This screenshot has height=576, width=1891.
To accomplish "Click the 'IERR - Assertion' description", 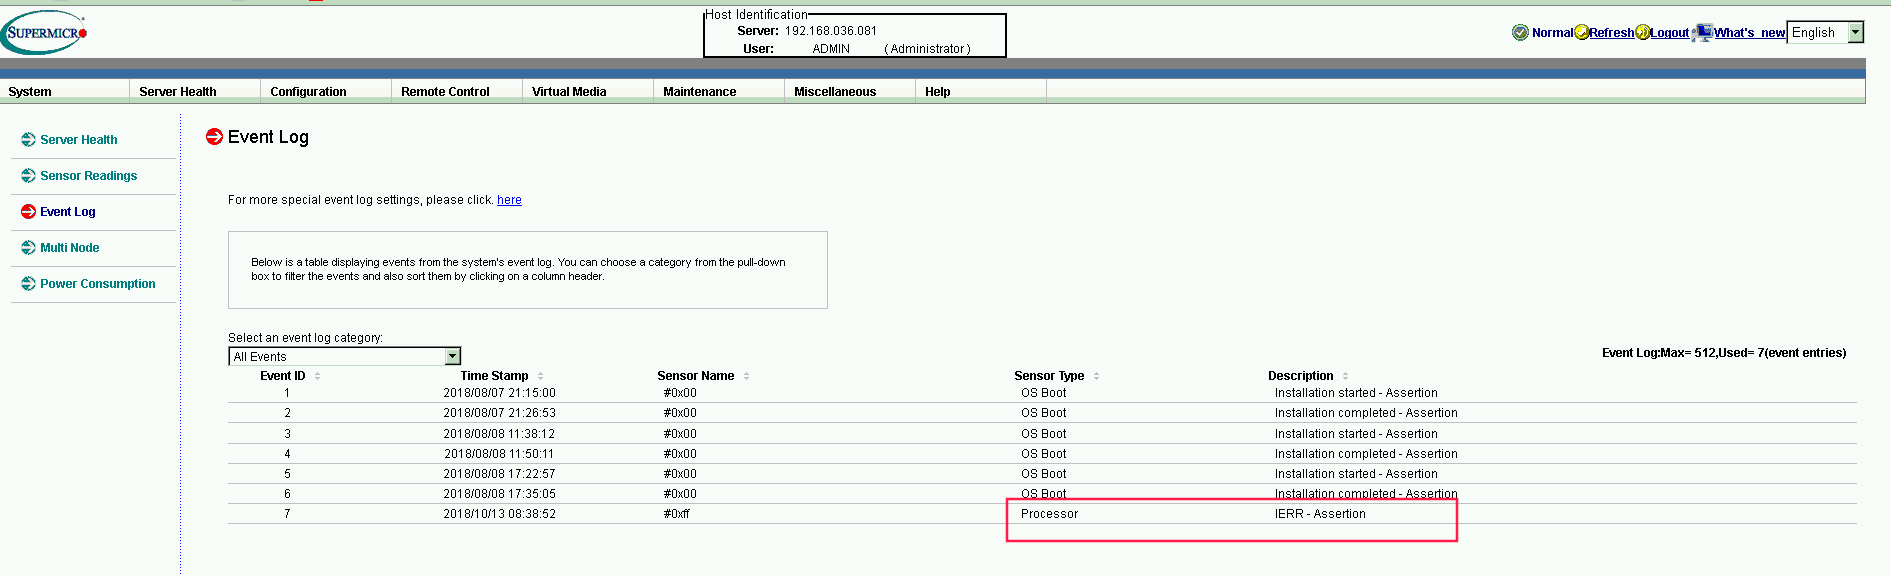I will 1320,514.
